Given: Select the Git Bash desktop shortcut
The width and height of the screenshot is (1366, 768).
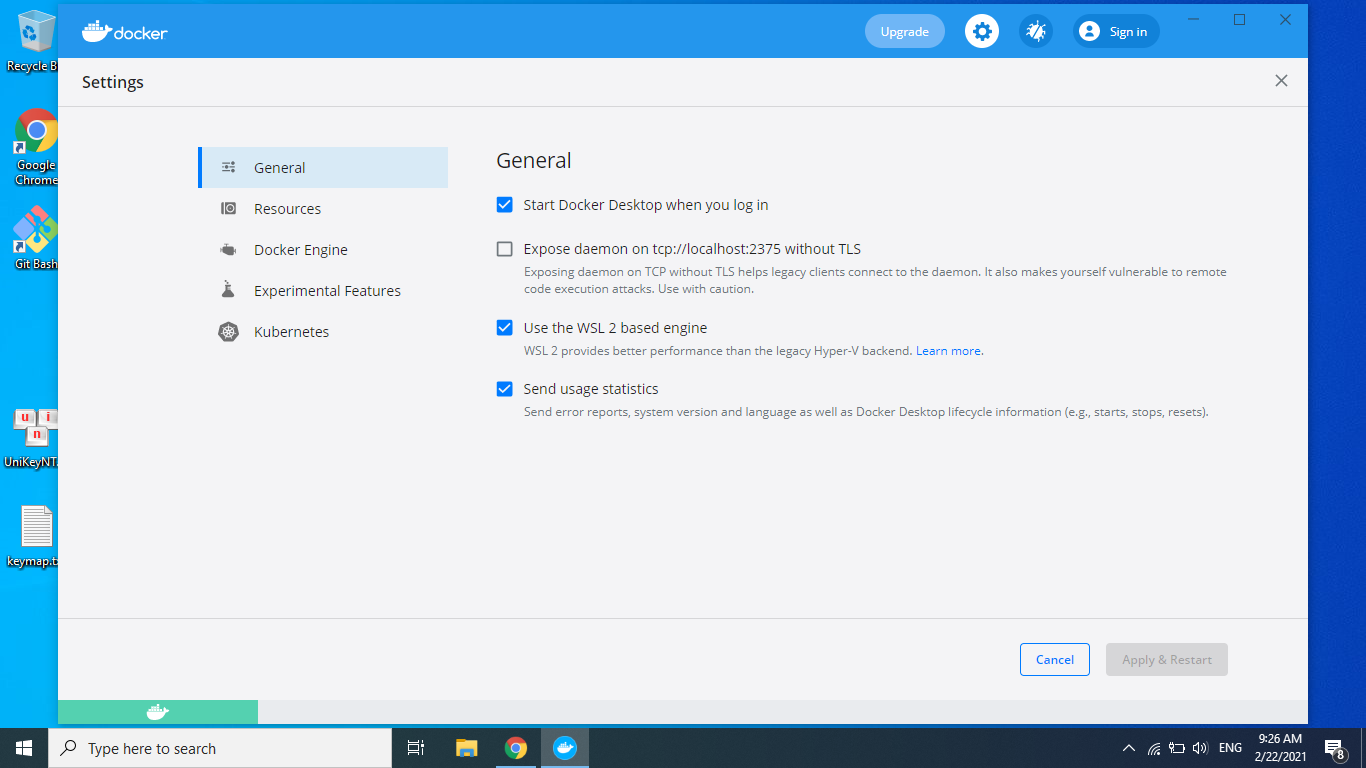Looking at the screenshot, I should [36, 238].
